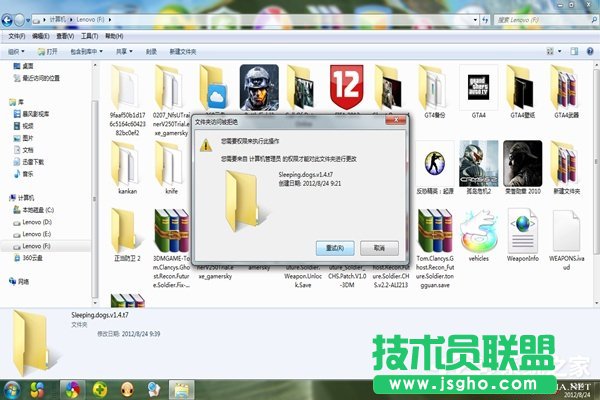Click the Windows Start button on taskbar

13,387
